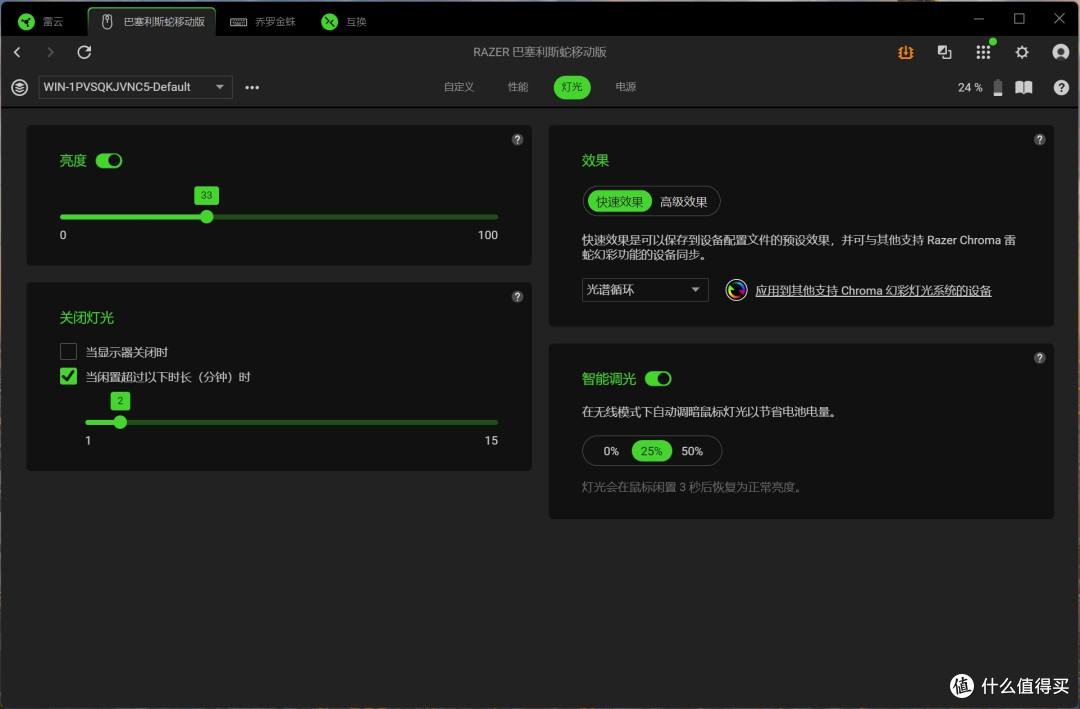1080x709 pixels.
Task: Click the 100 brightness maximum label
Action: click(488, 235)
